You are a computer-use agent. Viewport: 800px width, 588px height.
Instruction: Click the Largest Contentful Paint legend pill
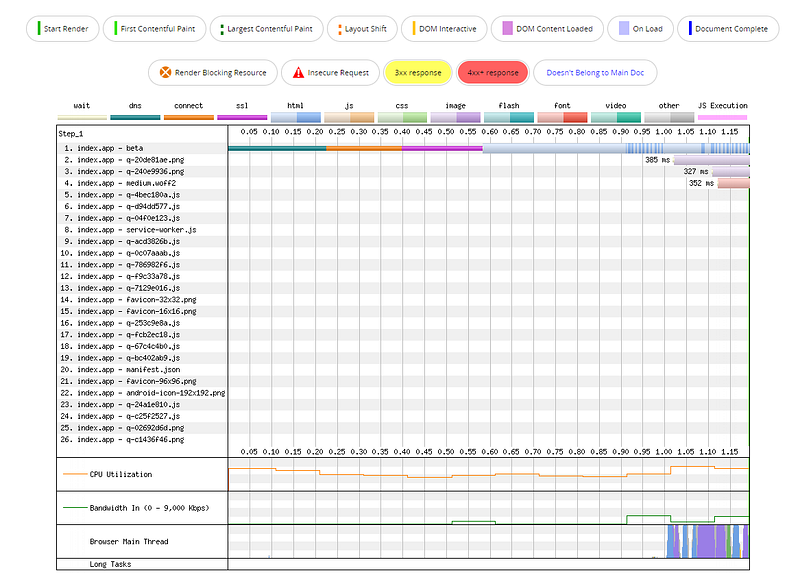[x=267, y=29]
